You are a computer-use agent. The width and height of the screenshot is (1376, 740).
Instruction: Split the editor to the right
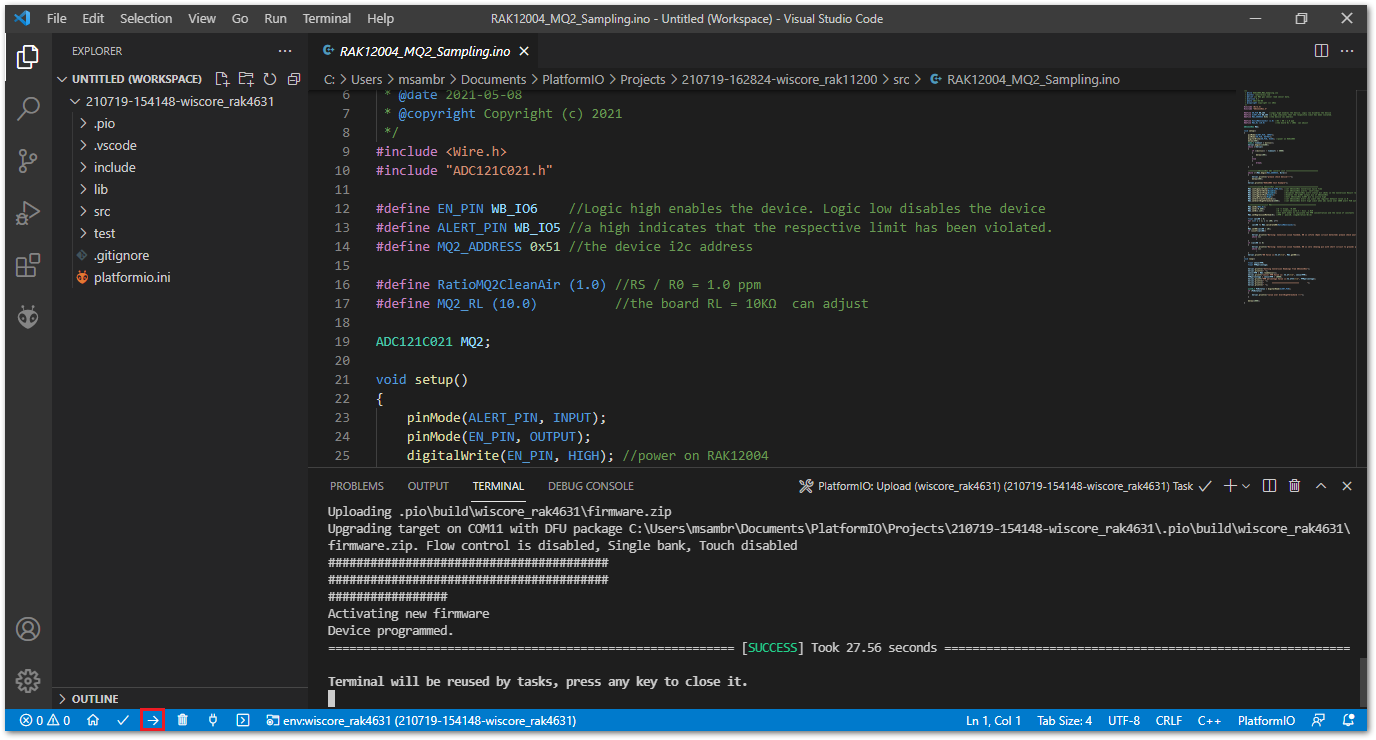point(1321,50)
